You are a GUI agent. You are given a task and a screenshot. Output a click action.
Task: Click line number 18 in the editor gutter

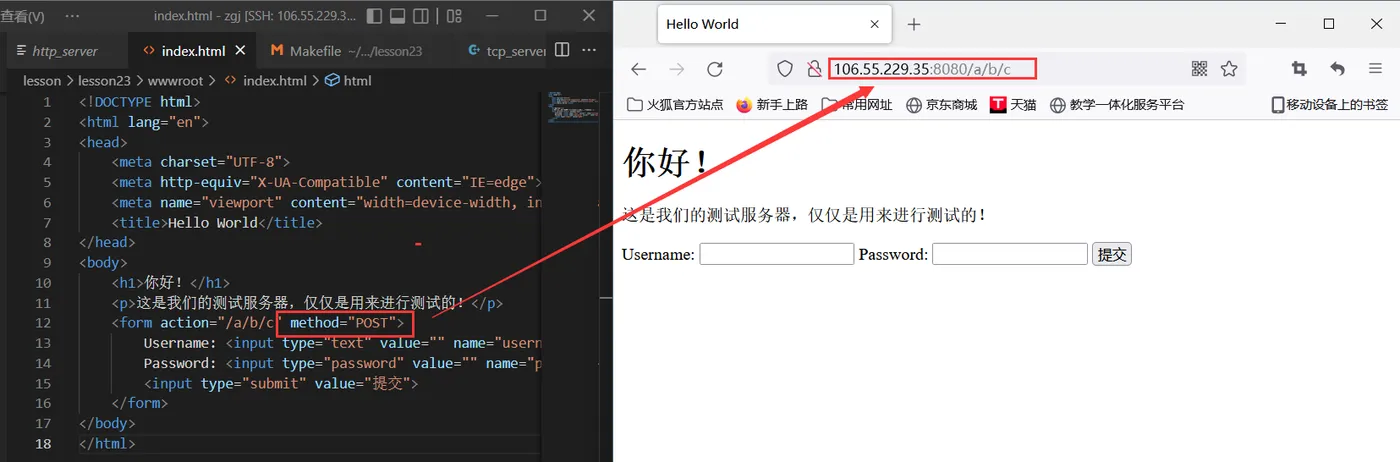[x=42, y=443]
